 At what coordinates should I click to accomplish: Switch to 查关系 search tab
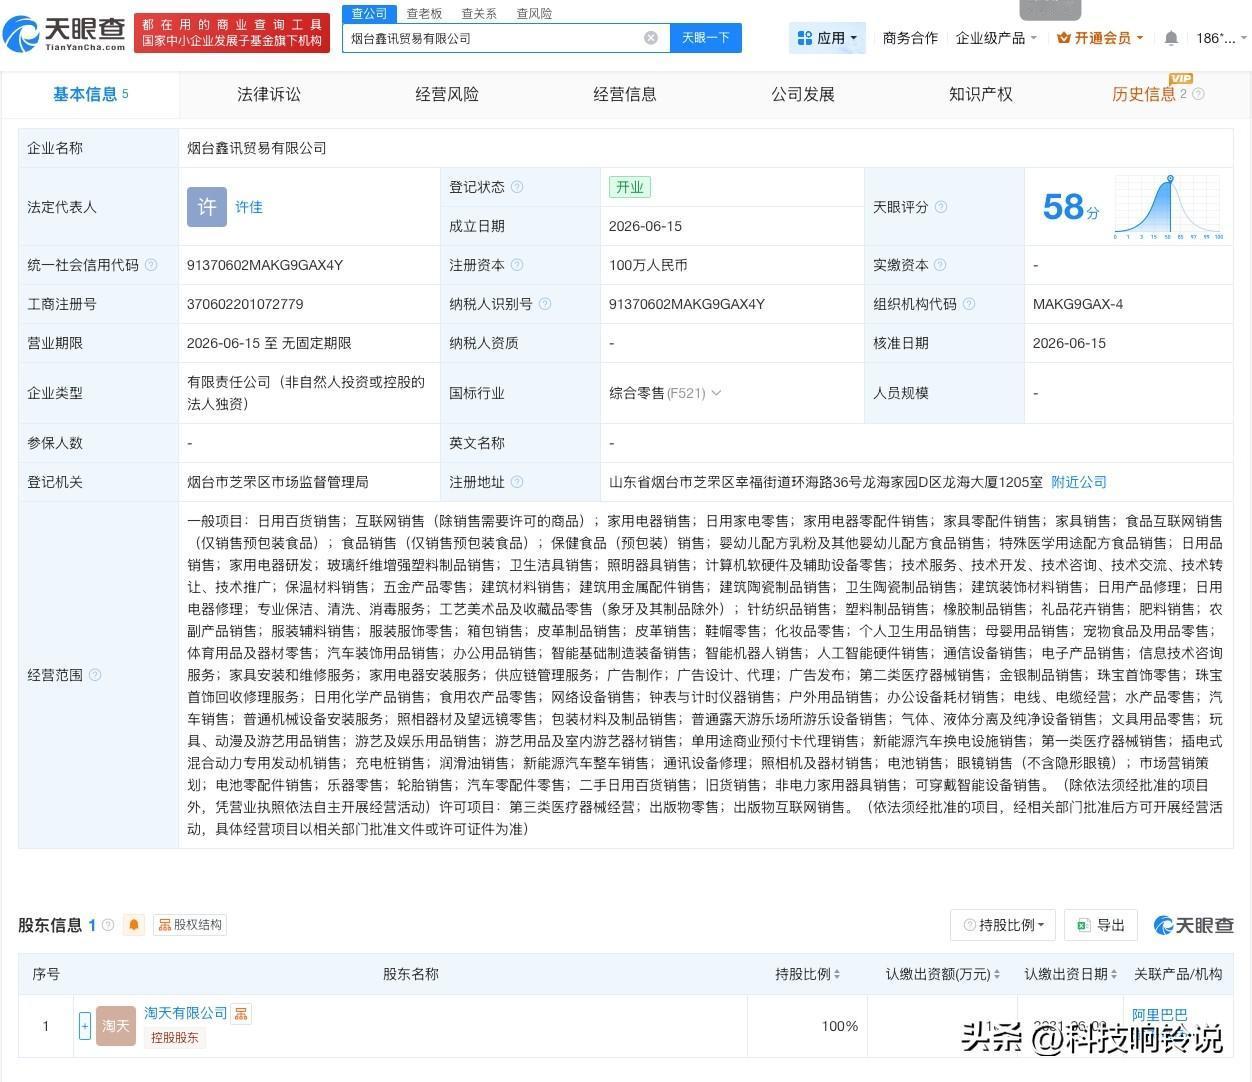coord(479,13)
